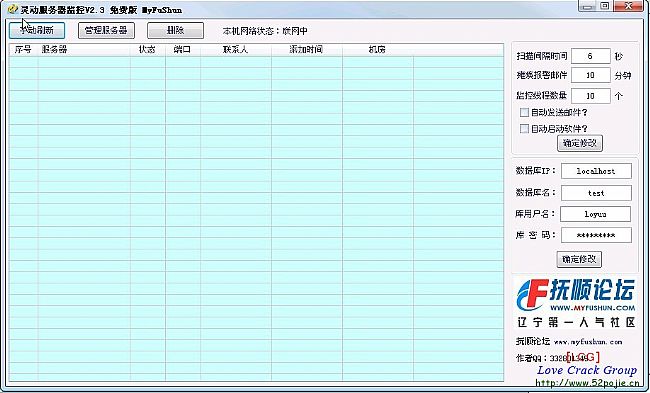This screenshot has width=650, height=393.
Task: Sort by the 状态 column header
Action: pos(148,50)
